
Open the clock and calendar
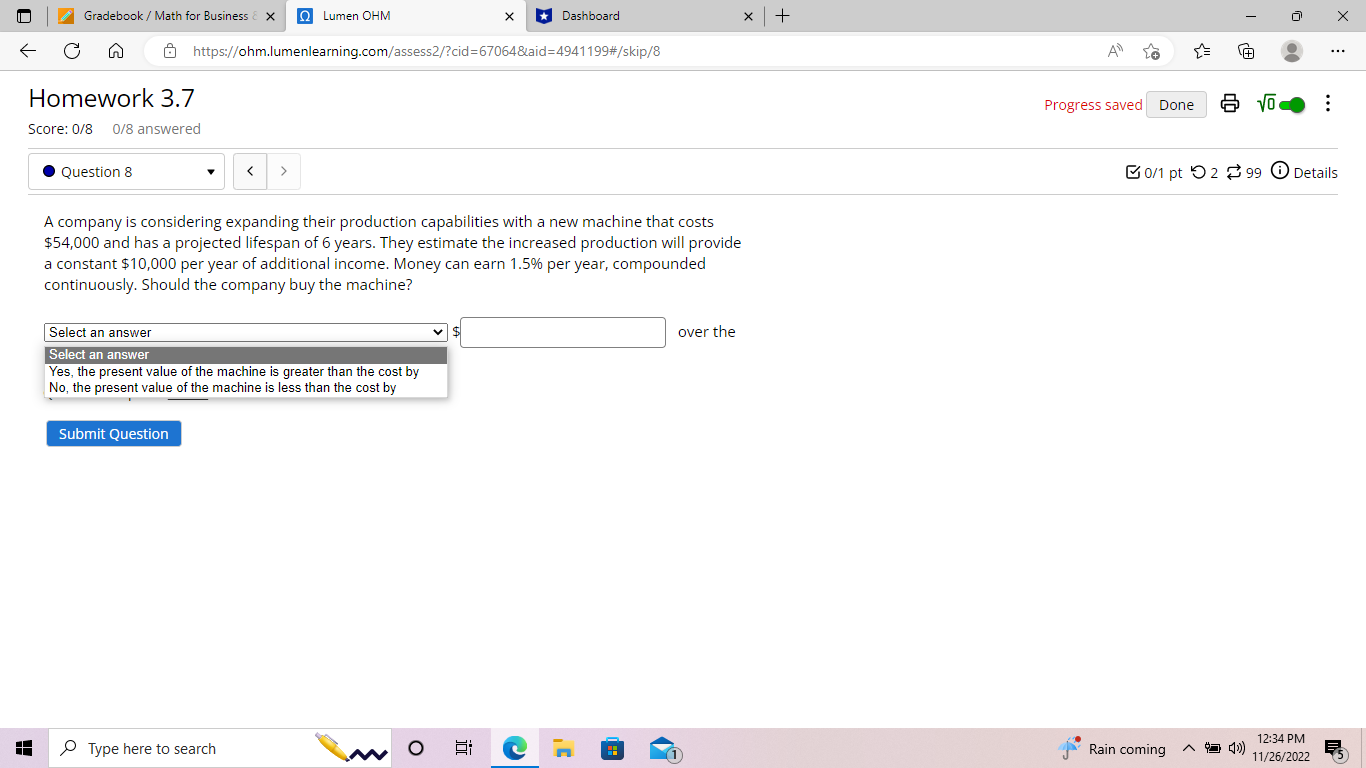(1280, 748)
